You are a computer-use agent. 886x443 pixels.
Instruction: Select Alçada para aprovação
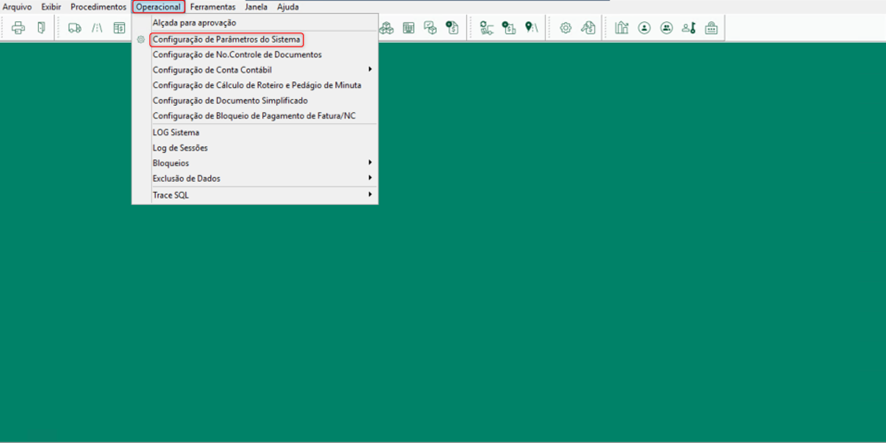(x=255, y=23)
